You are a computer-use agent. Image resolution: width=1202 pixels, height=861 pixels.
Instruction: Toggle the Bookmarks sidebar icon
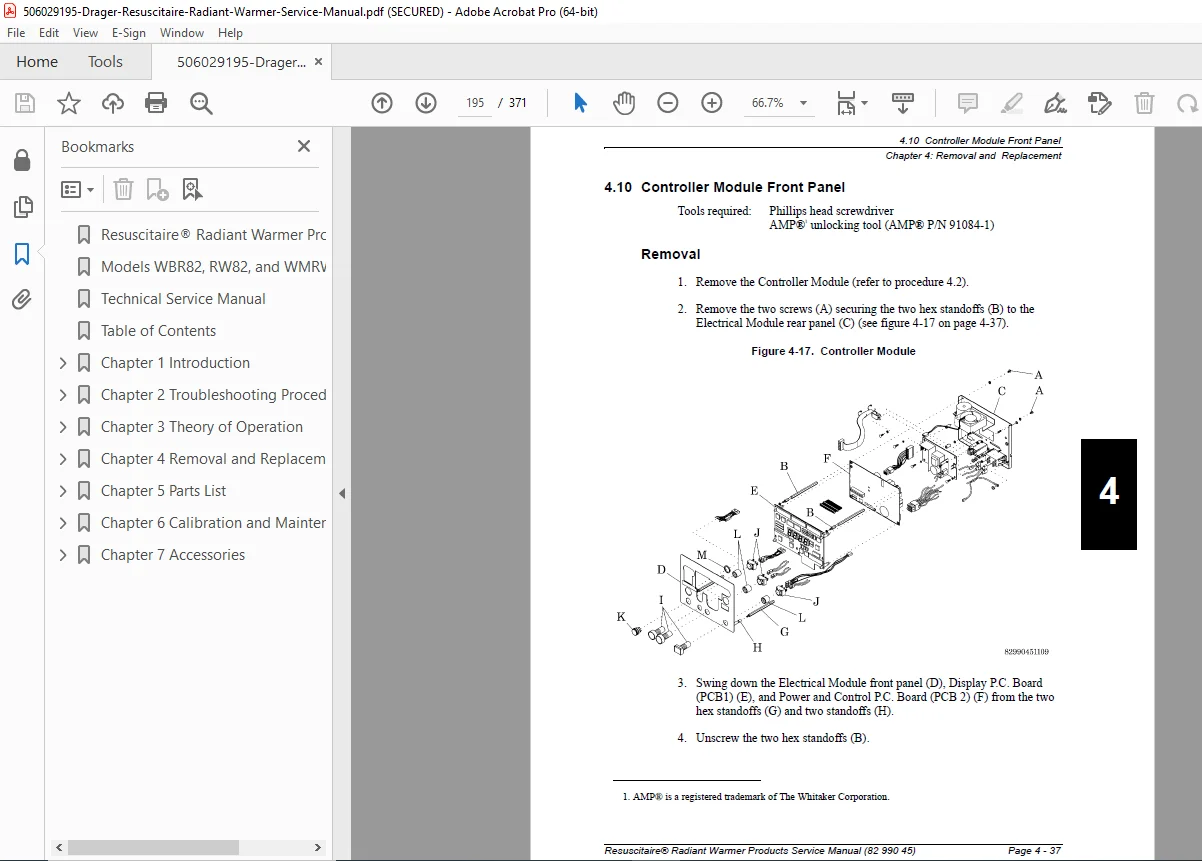(x=22, y=254)
